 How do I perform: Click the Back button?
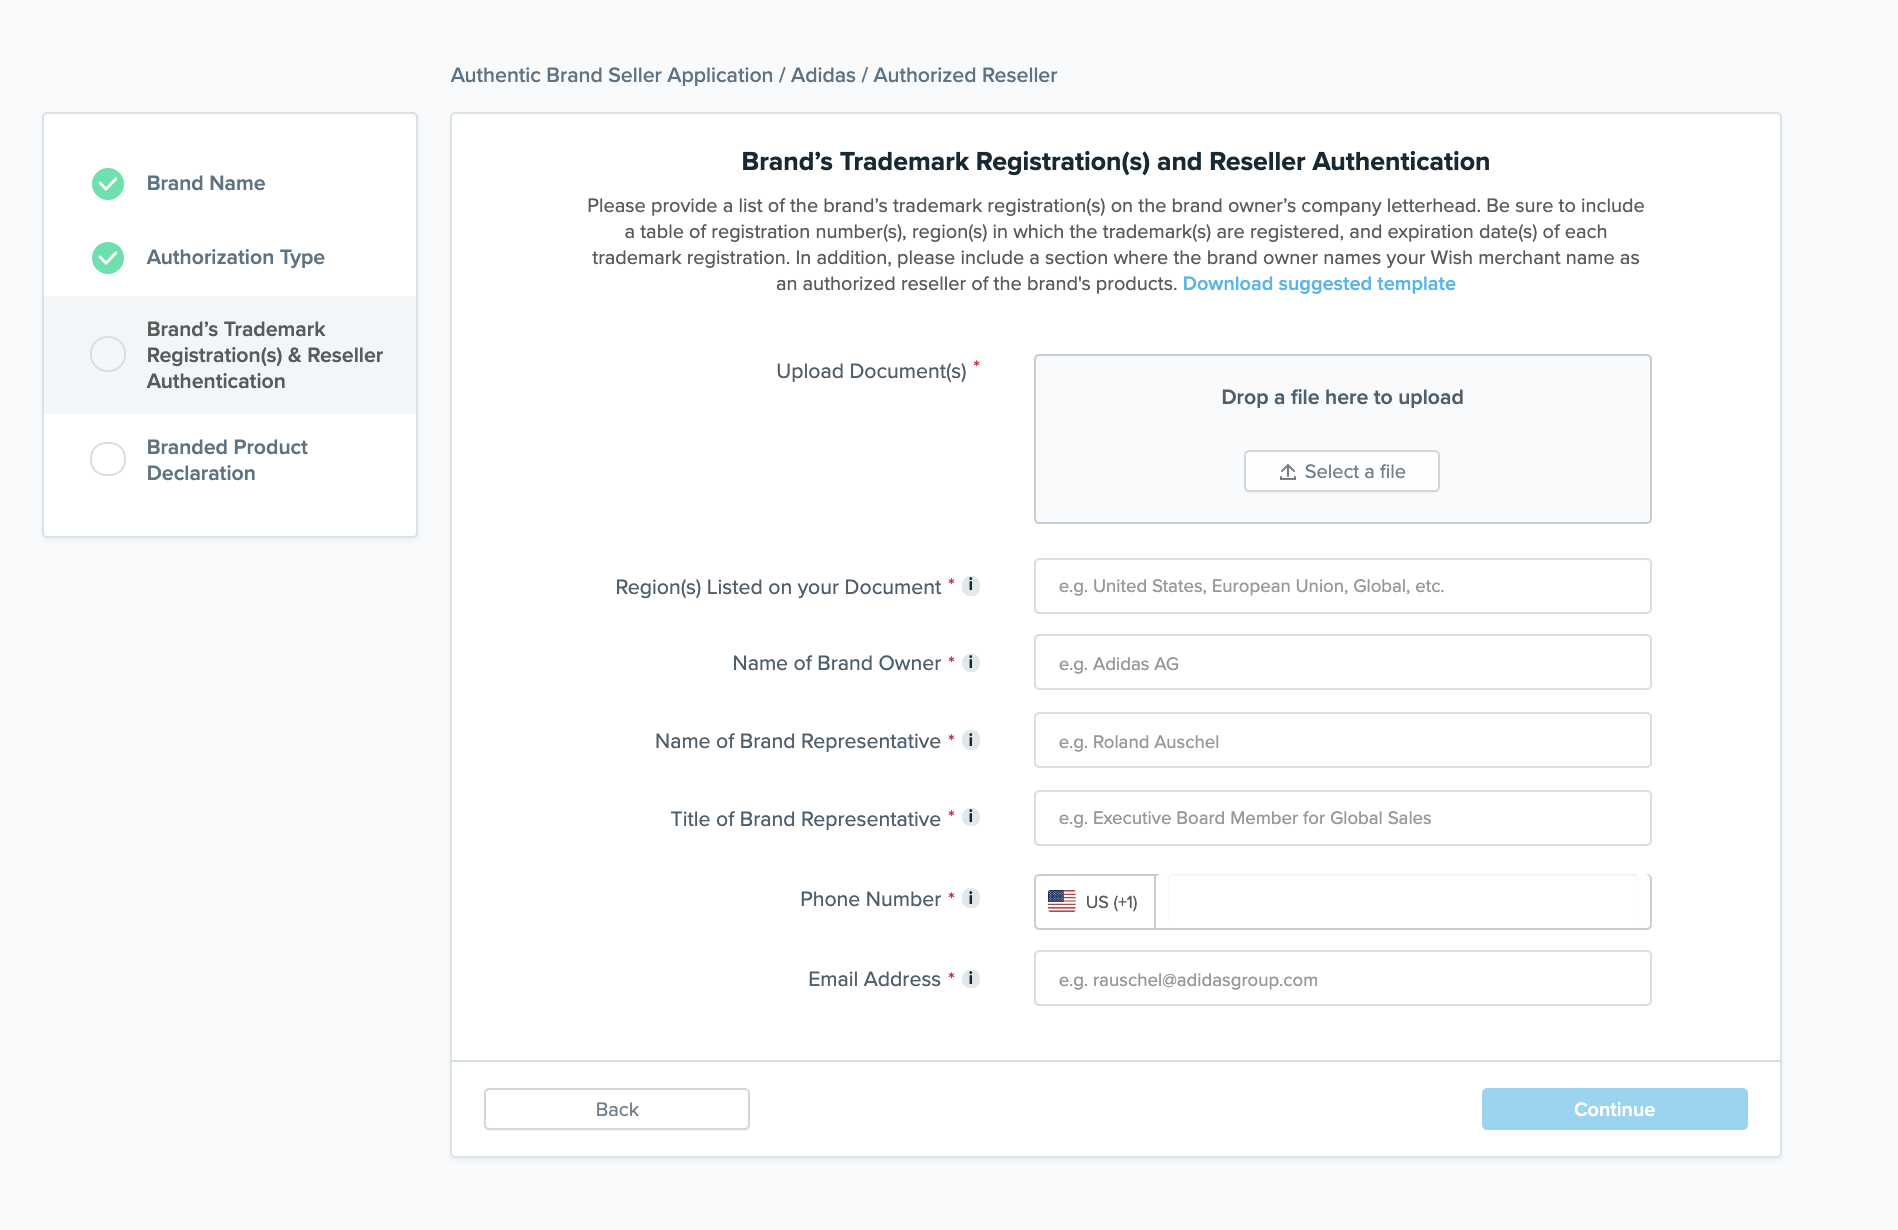[616, 1108]
